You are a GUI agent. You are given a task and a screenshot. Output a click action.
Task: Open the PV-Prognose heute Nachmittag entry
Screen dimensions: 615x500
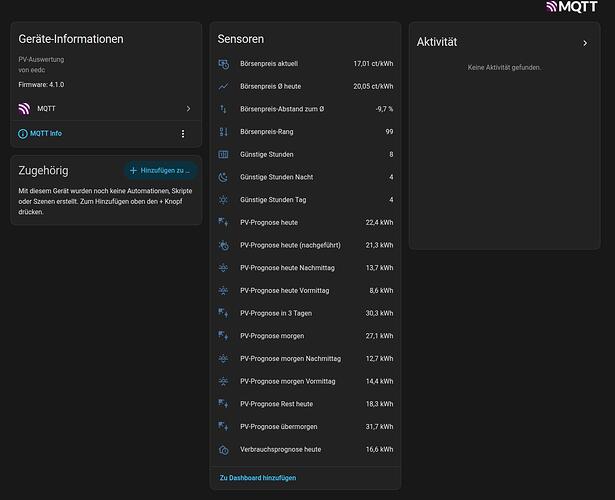pos(305,268)
